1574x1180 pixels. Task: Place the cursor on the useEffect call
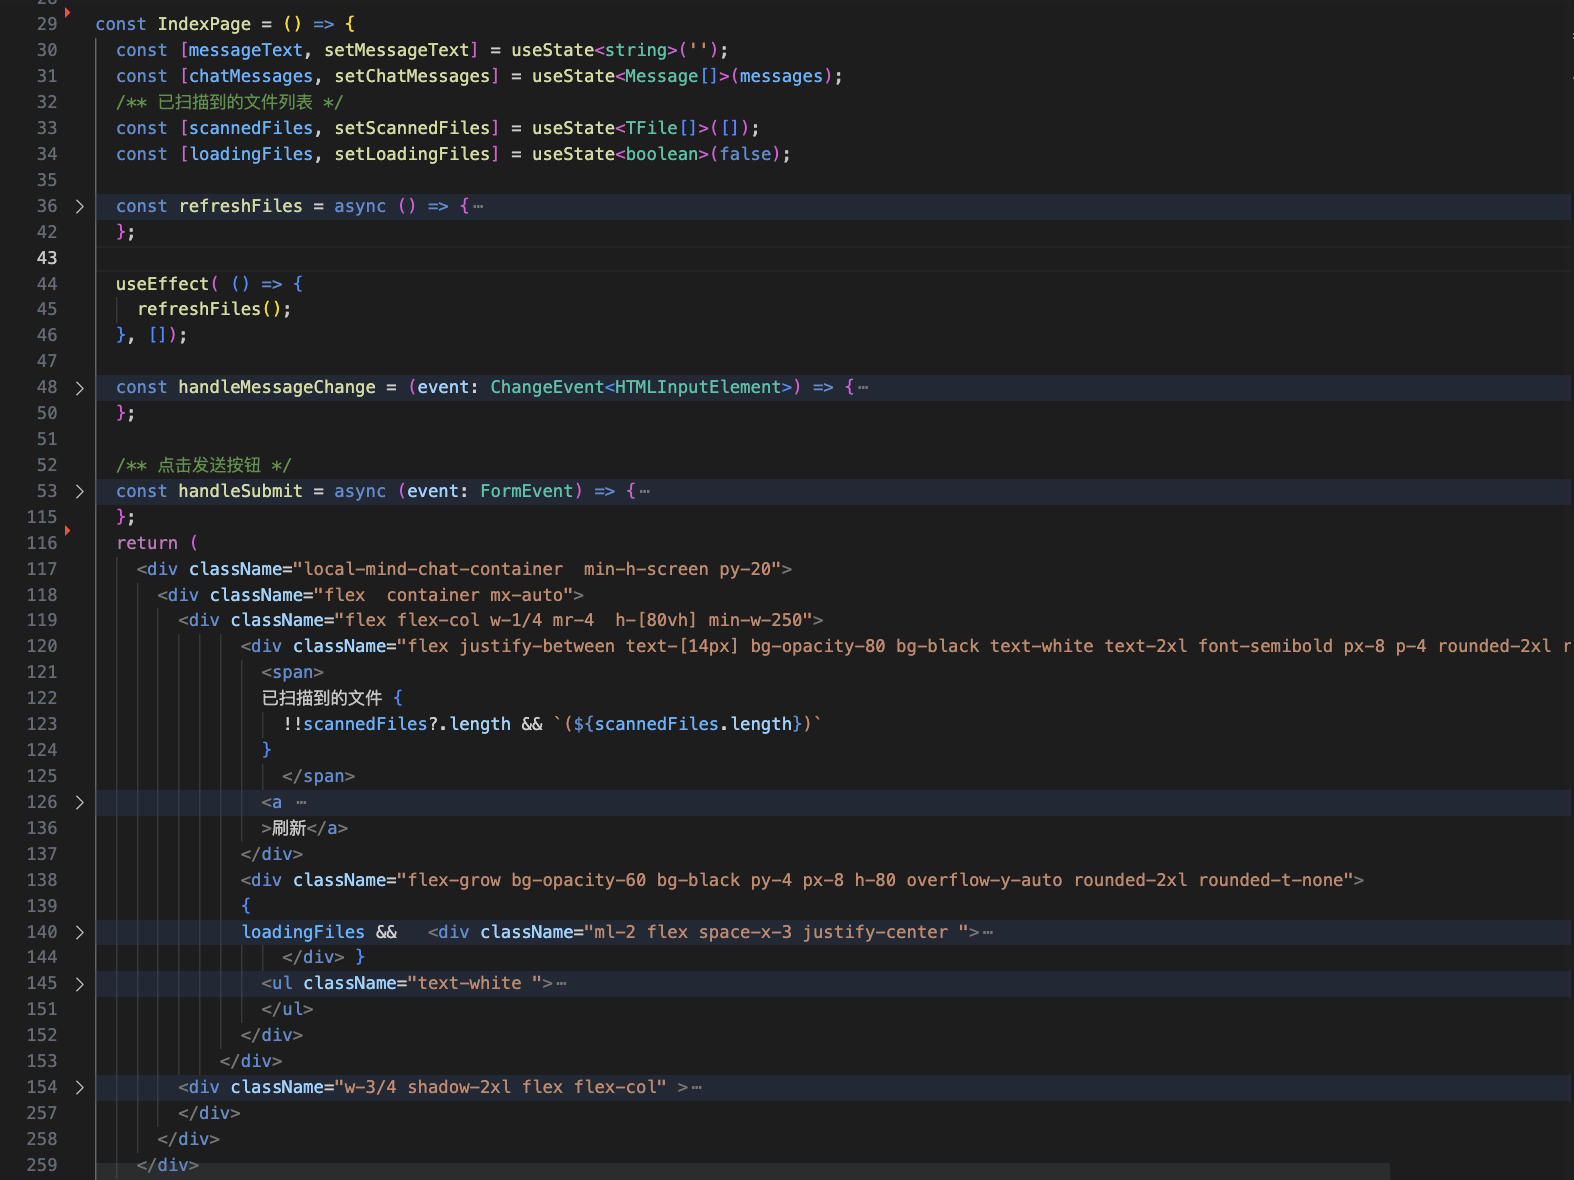162,284
